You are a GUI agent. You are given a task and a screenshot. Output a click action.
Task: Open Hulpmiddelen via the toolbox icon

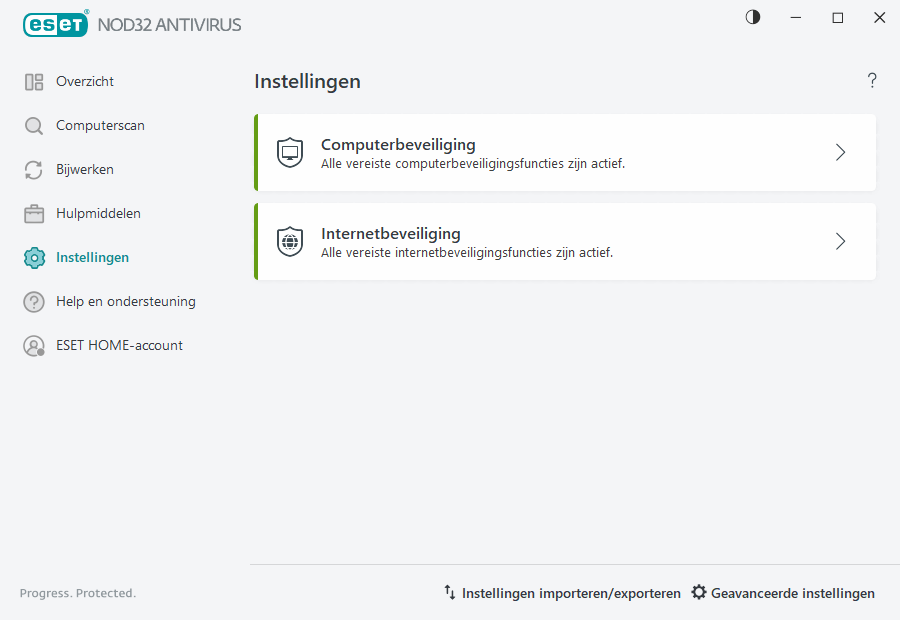coord(34,213)
